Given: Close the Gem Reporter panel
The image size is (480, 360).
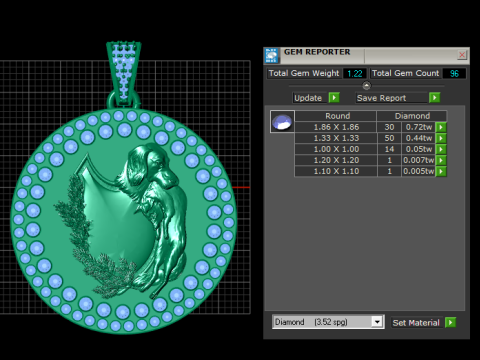Looking at the screenshot, I should click(x=462, y=55).
